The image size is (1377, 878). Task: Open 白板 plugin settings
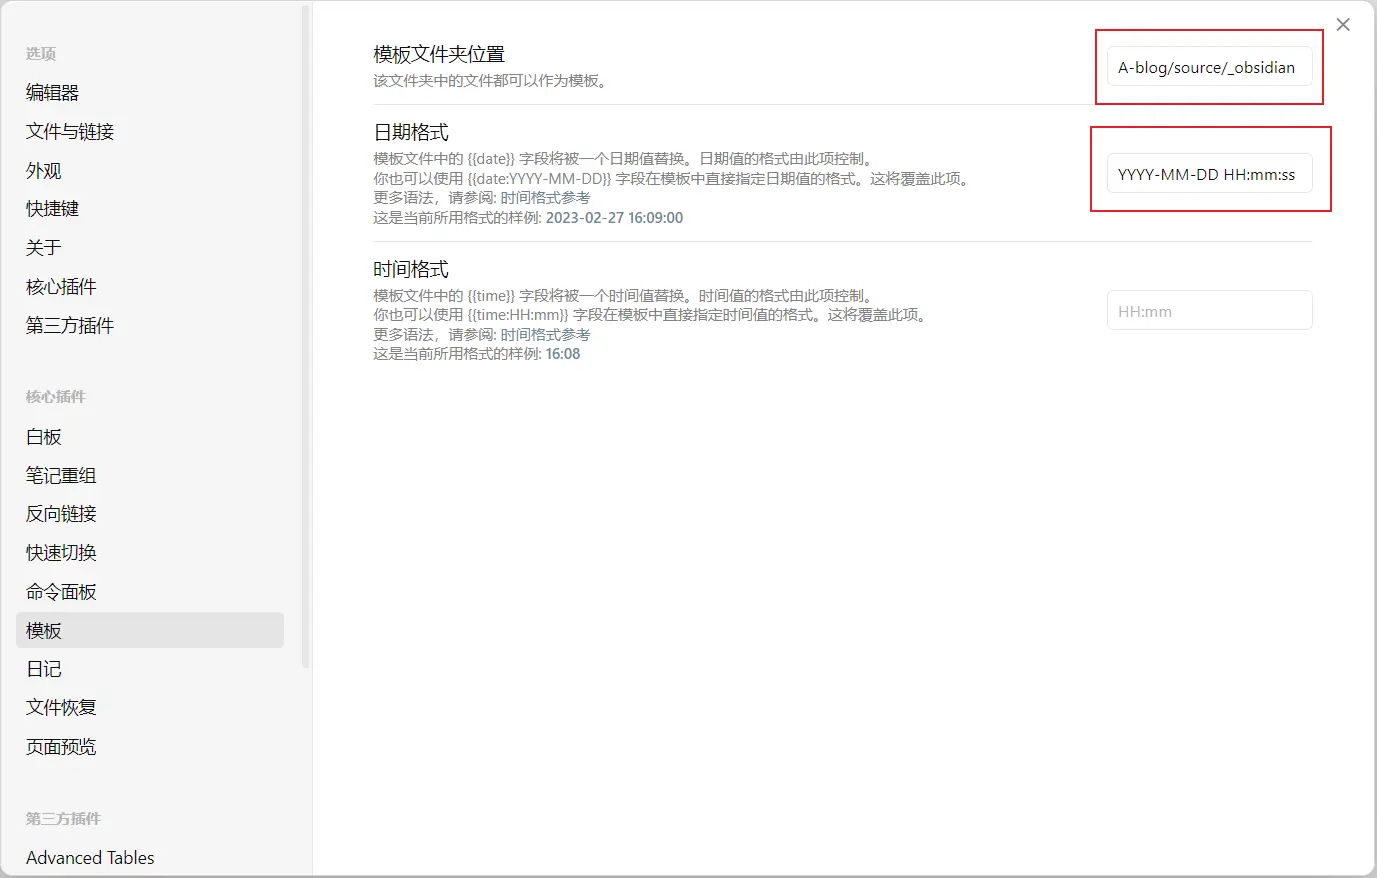click(x=44, y=437)
